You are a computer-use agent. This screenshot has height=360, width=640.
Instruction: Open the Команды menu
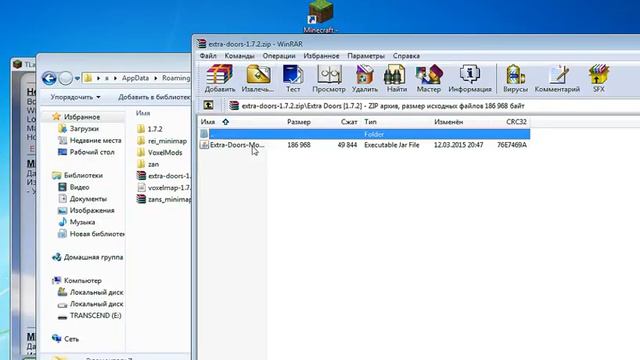239,56
